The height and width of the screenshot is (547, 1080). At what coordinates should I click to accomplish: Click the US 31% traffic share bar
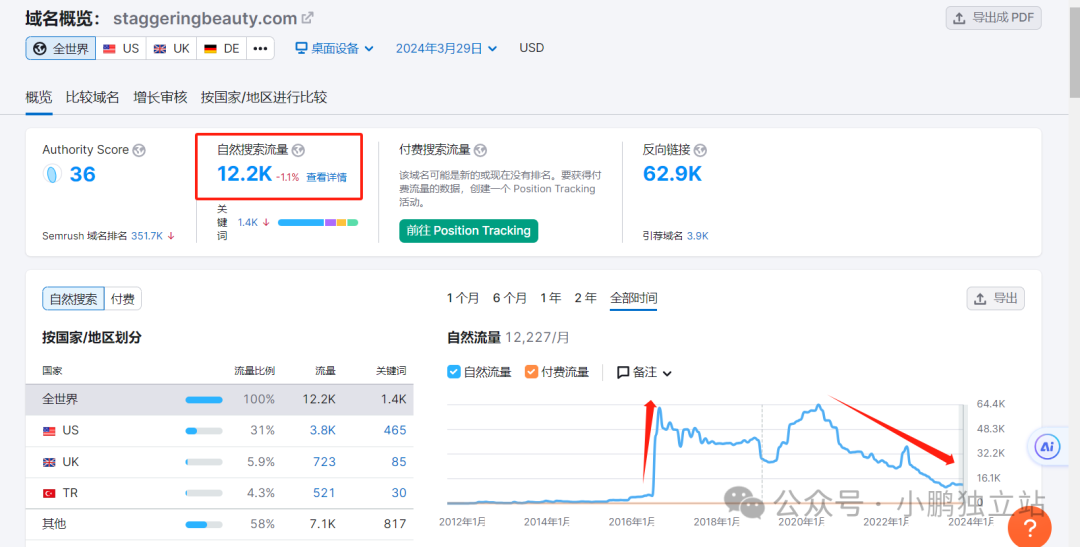click(x=204, y=431)
